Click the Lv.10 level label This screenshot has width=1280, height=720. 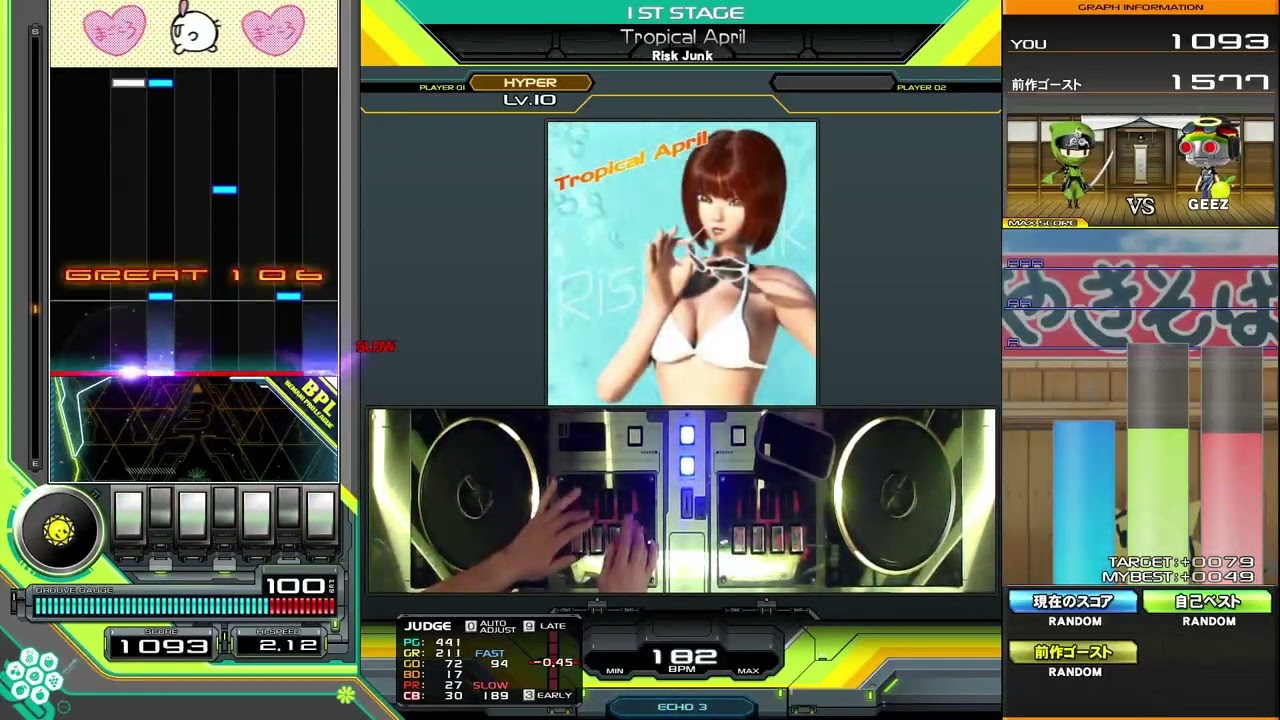coord(529,100)
